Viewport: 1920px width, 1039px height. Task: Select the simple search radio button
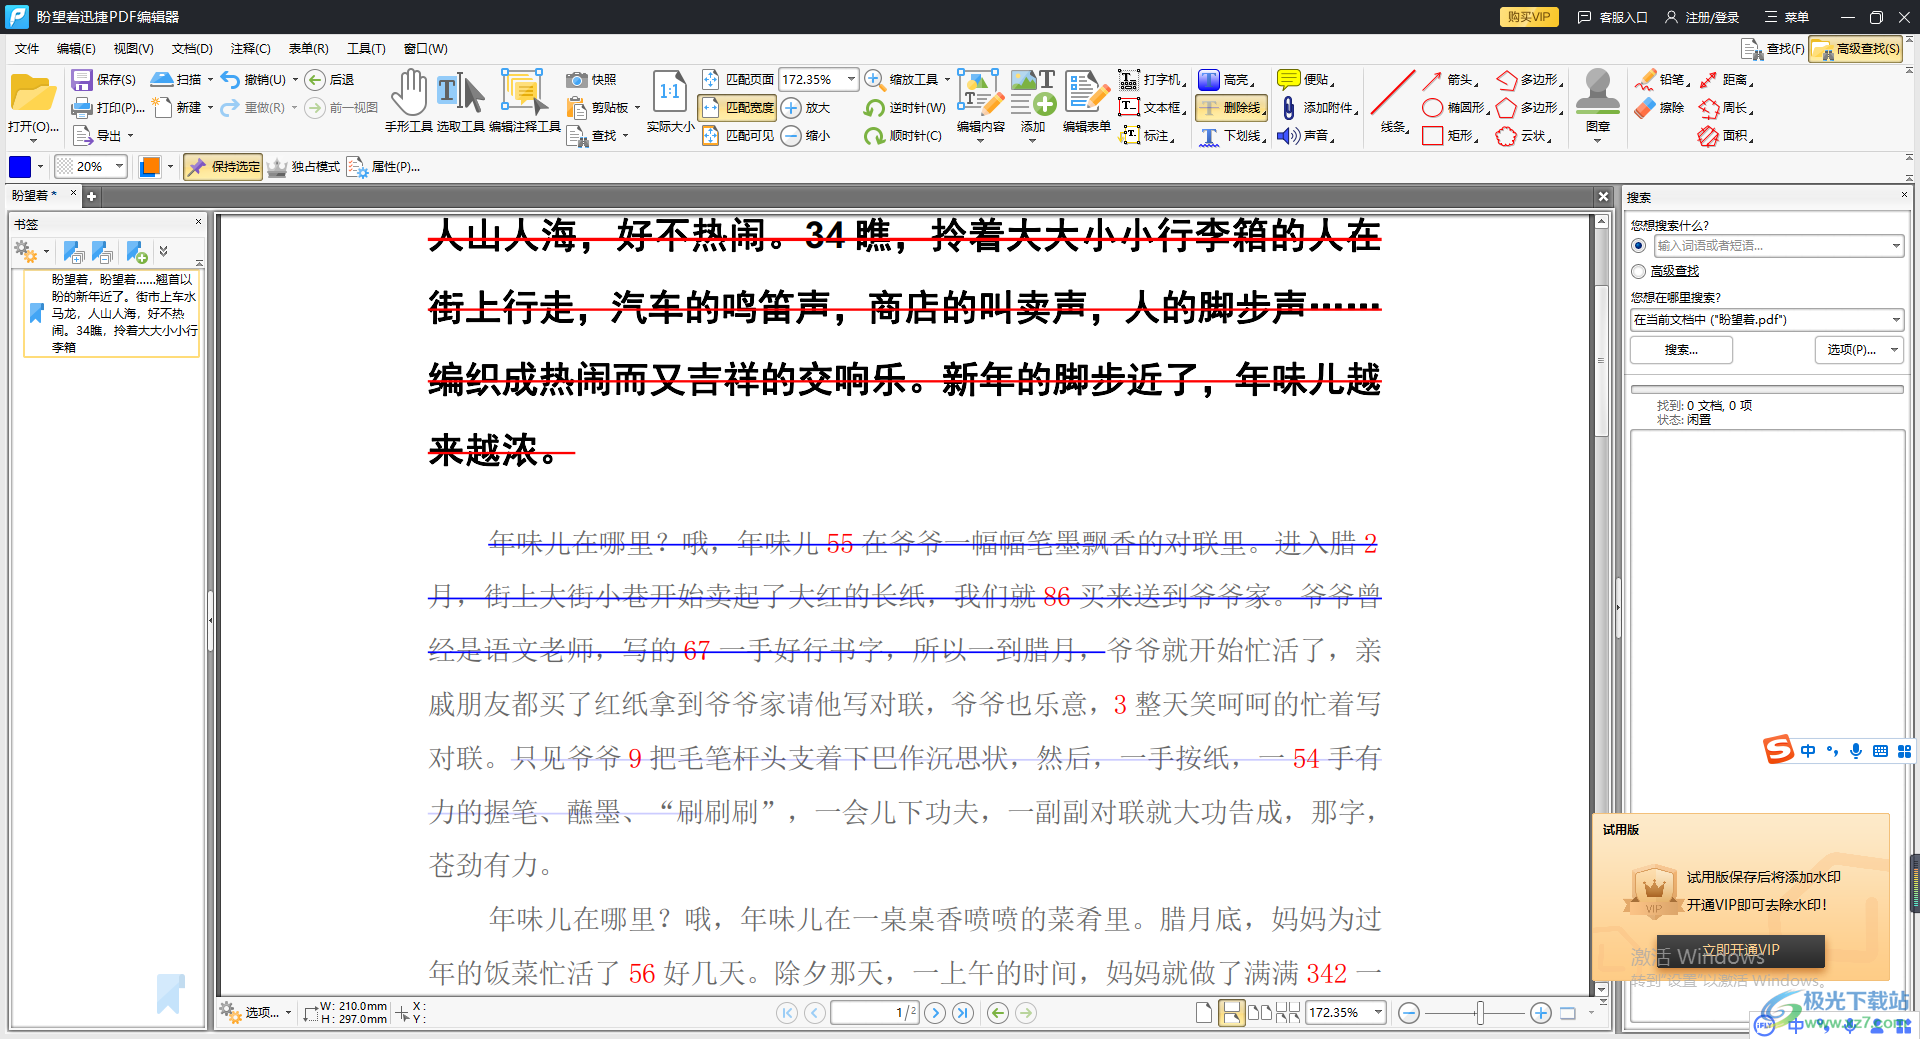point(1638,245)
